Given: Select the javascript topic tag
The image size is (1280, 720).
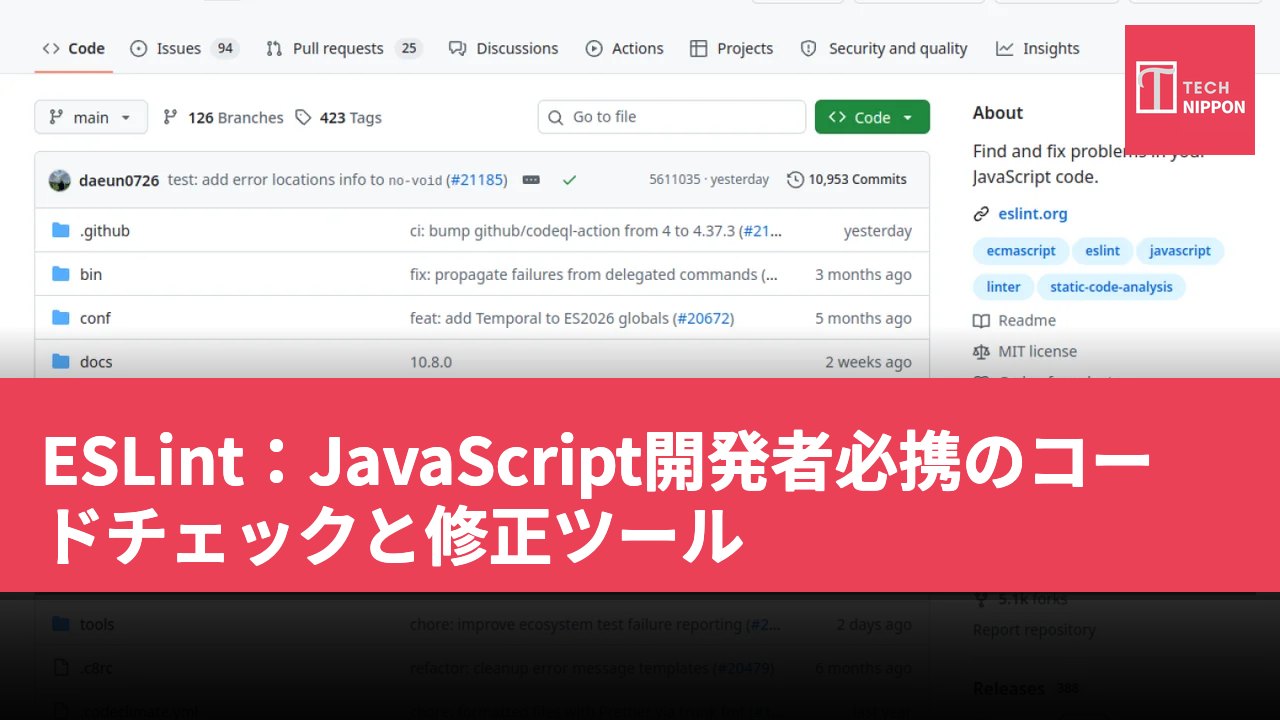Looking at the screenshot, I should click(x=1180, y=251).
